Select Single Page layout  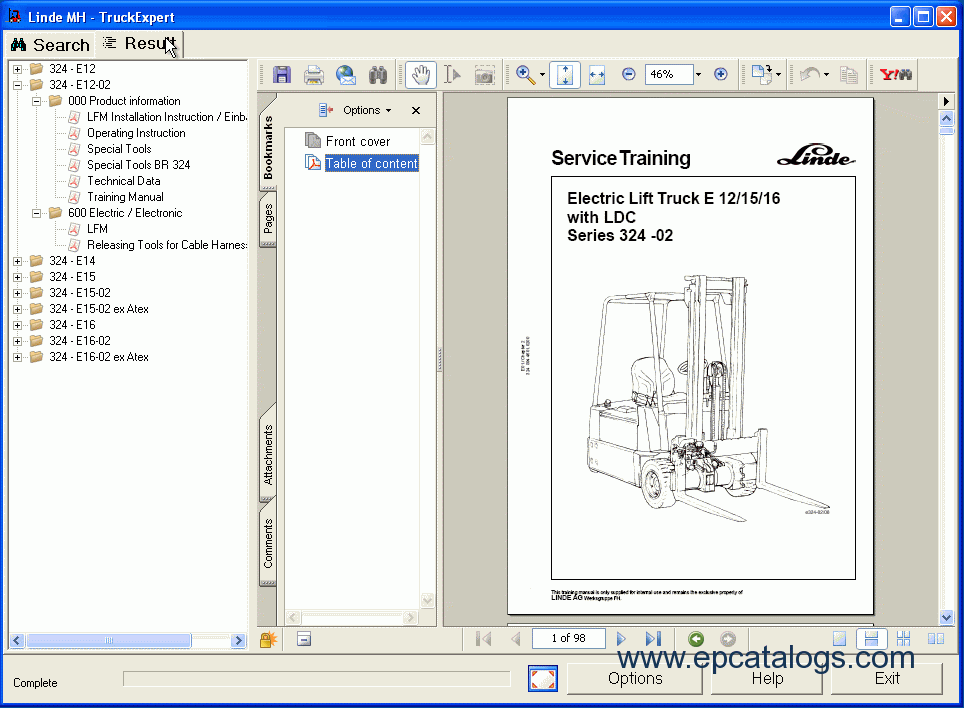[839, 639]
